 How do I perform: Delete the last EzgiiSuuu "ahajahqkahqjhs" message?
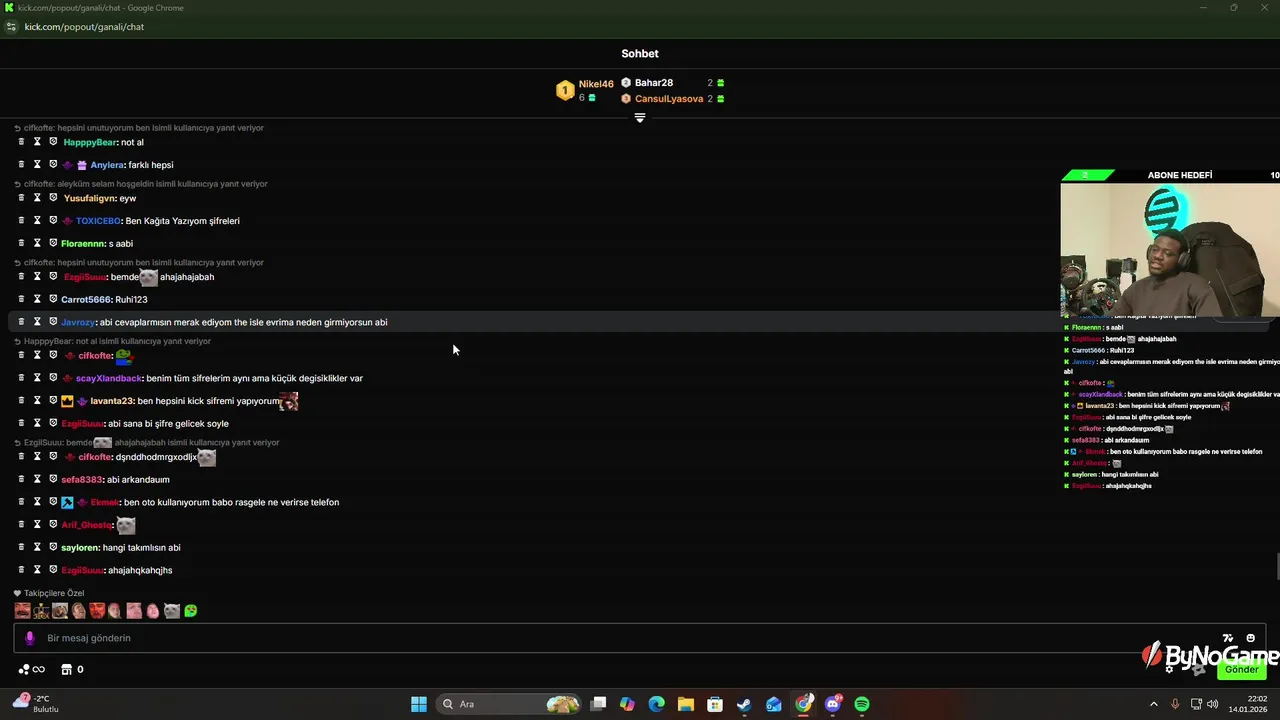(21, 570)
